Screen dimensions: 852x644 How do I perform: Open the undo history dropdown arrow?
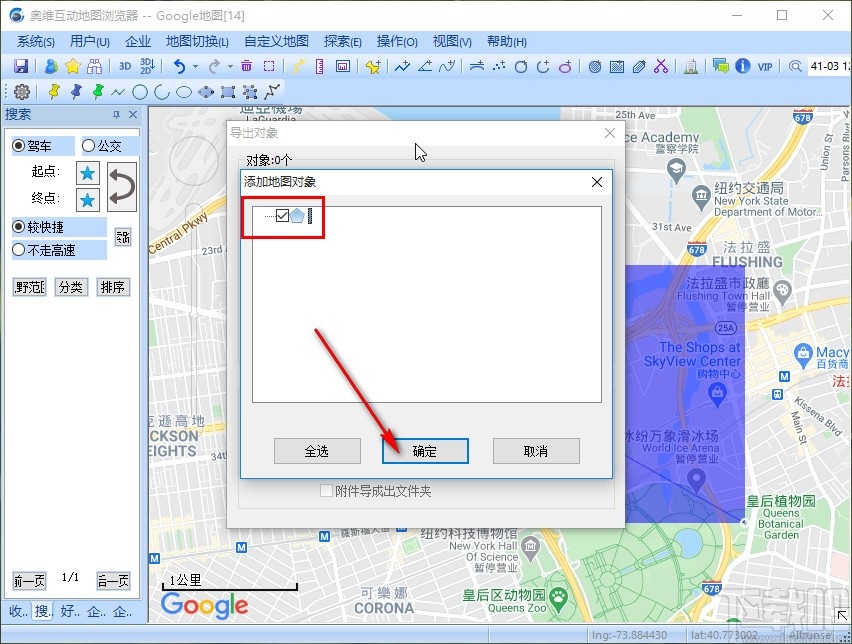click(194, 64)
